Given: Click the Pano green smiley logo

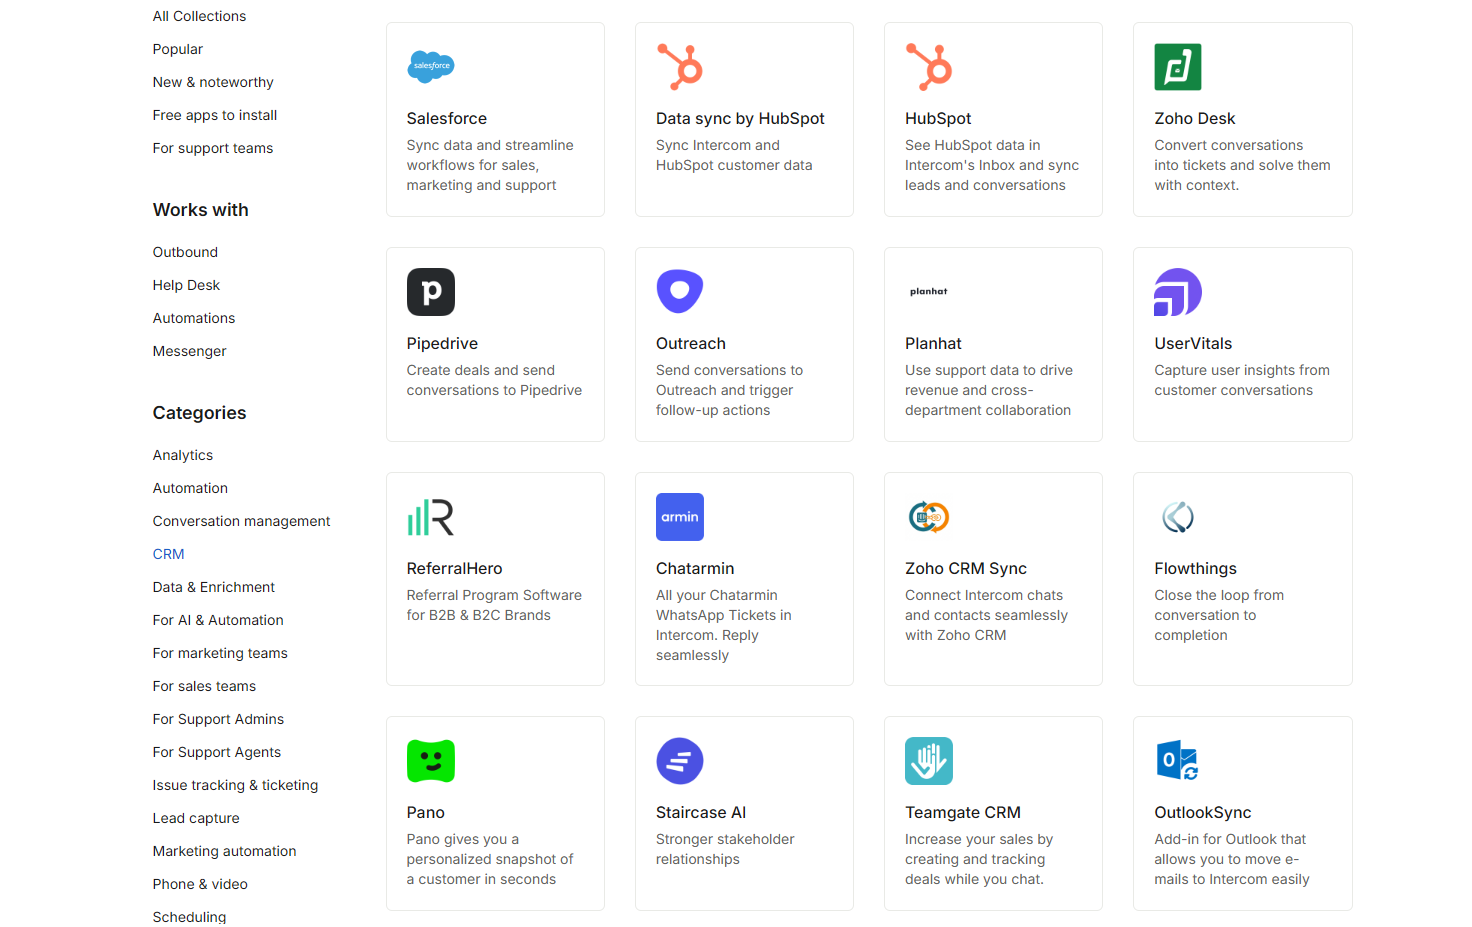Looking at the screenshot, I should click(431, 761).
